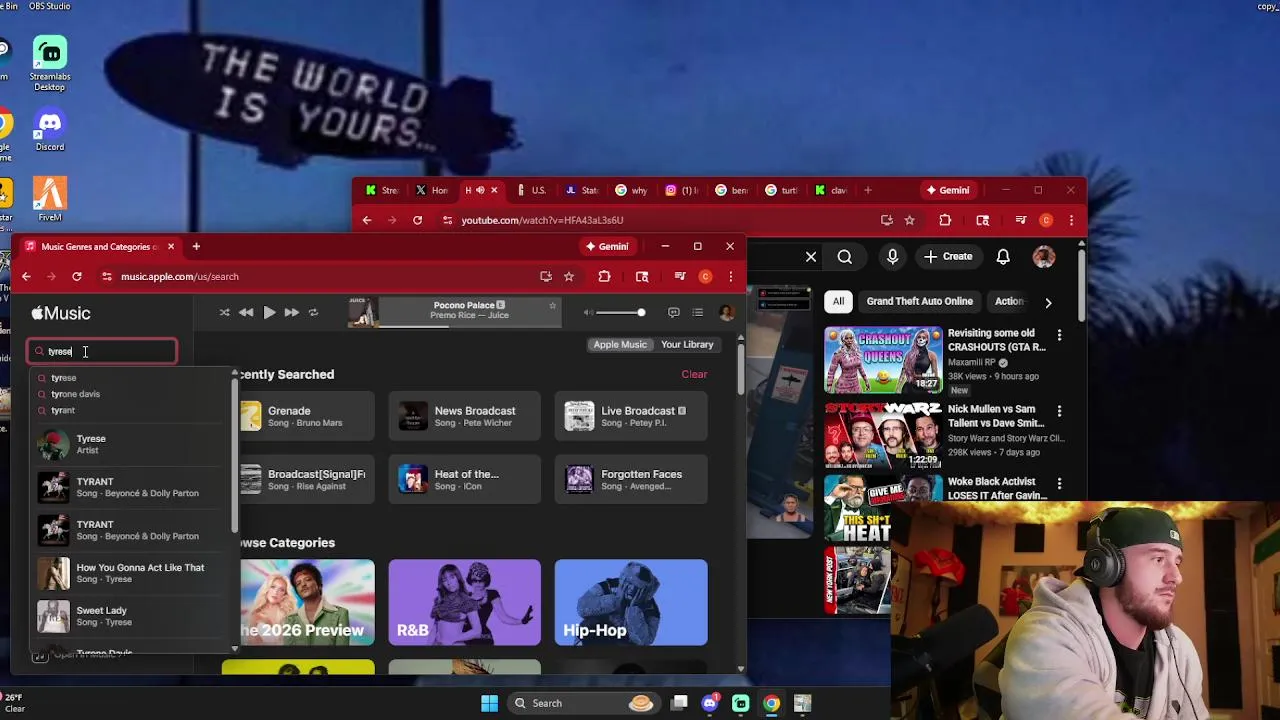Open Chrome menu in Apple Music window

pyautogui.click(x=731, y=277)
